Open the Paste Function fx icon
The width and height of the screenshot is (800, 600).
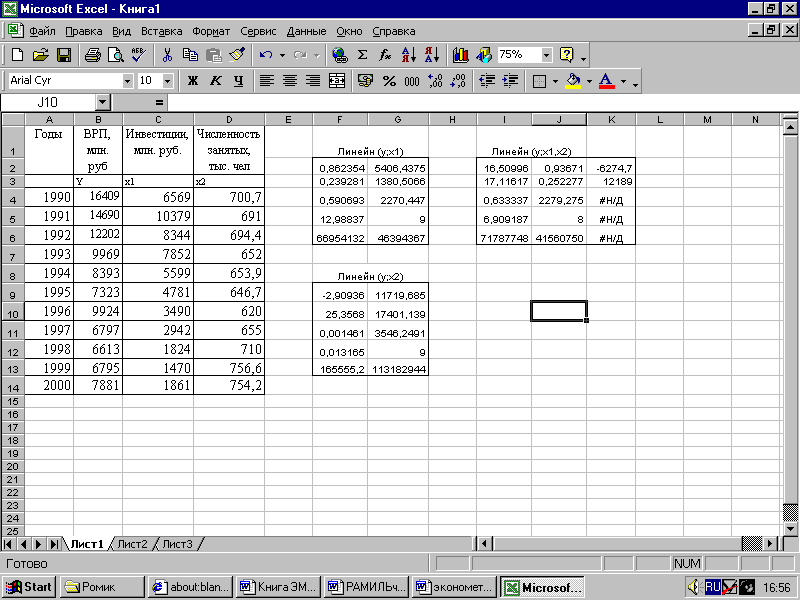(x=385, y=55)
